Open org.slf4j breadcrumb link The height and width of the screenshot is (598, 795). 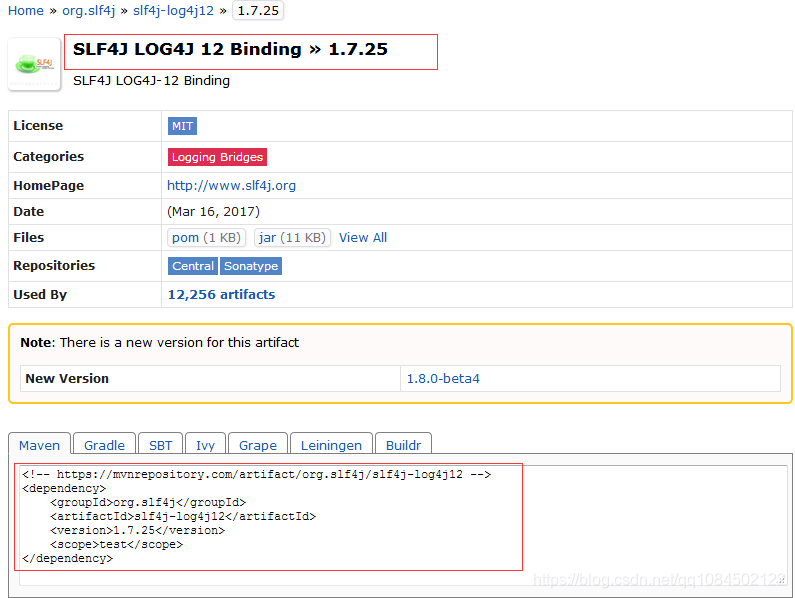[89, 11]
